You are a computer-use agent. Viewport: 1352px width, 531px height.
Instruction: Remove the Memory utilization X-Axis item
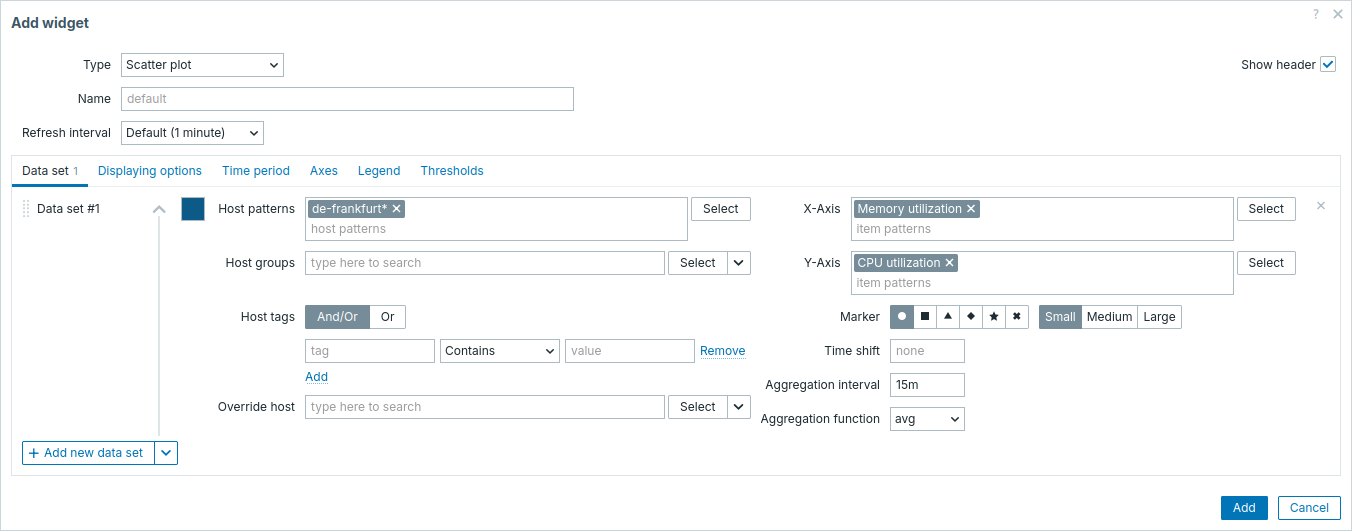(971, 209)
